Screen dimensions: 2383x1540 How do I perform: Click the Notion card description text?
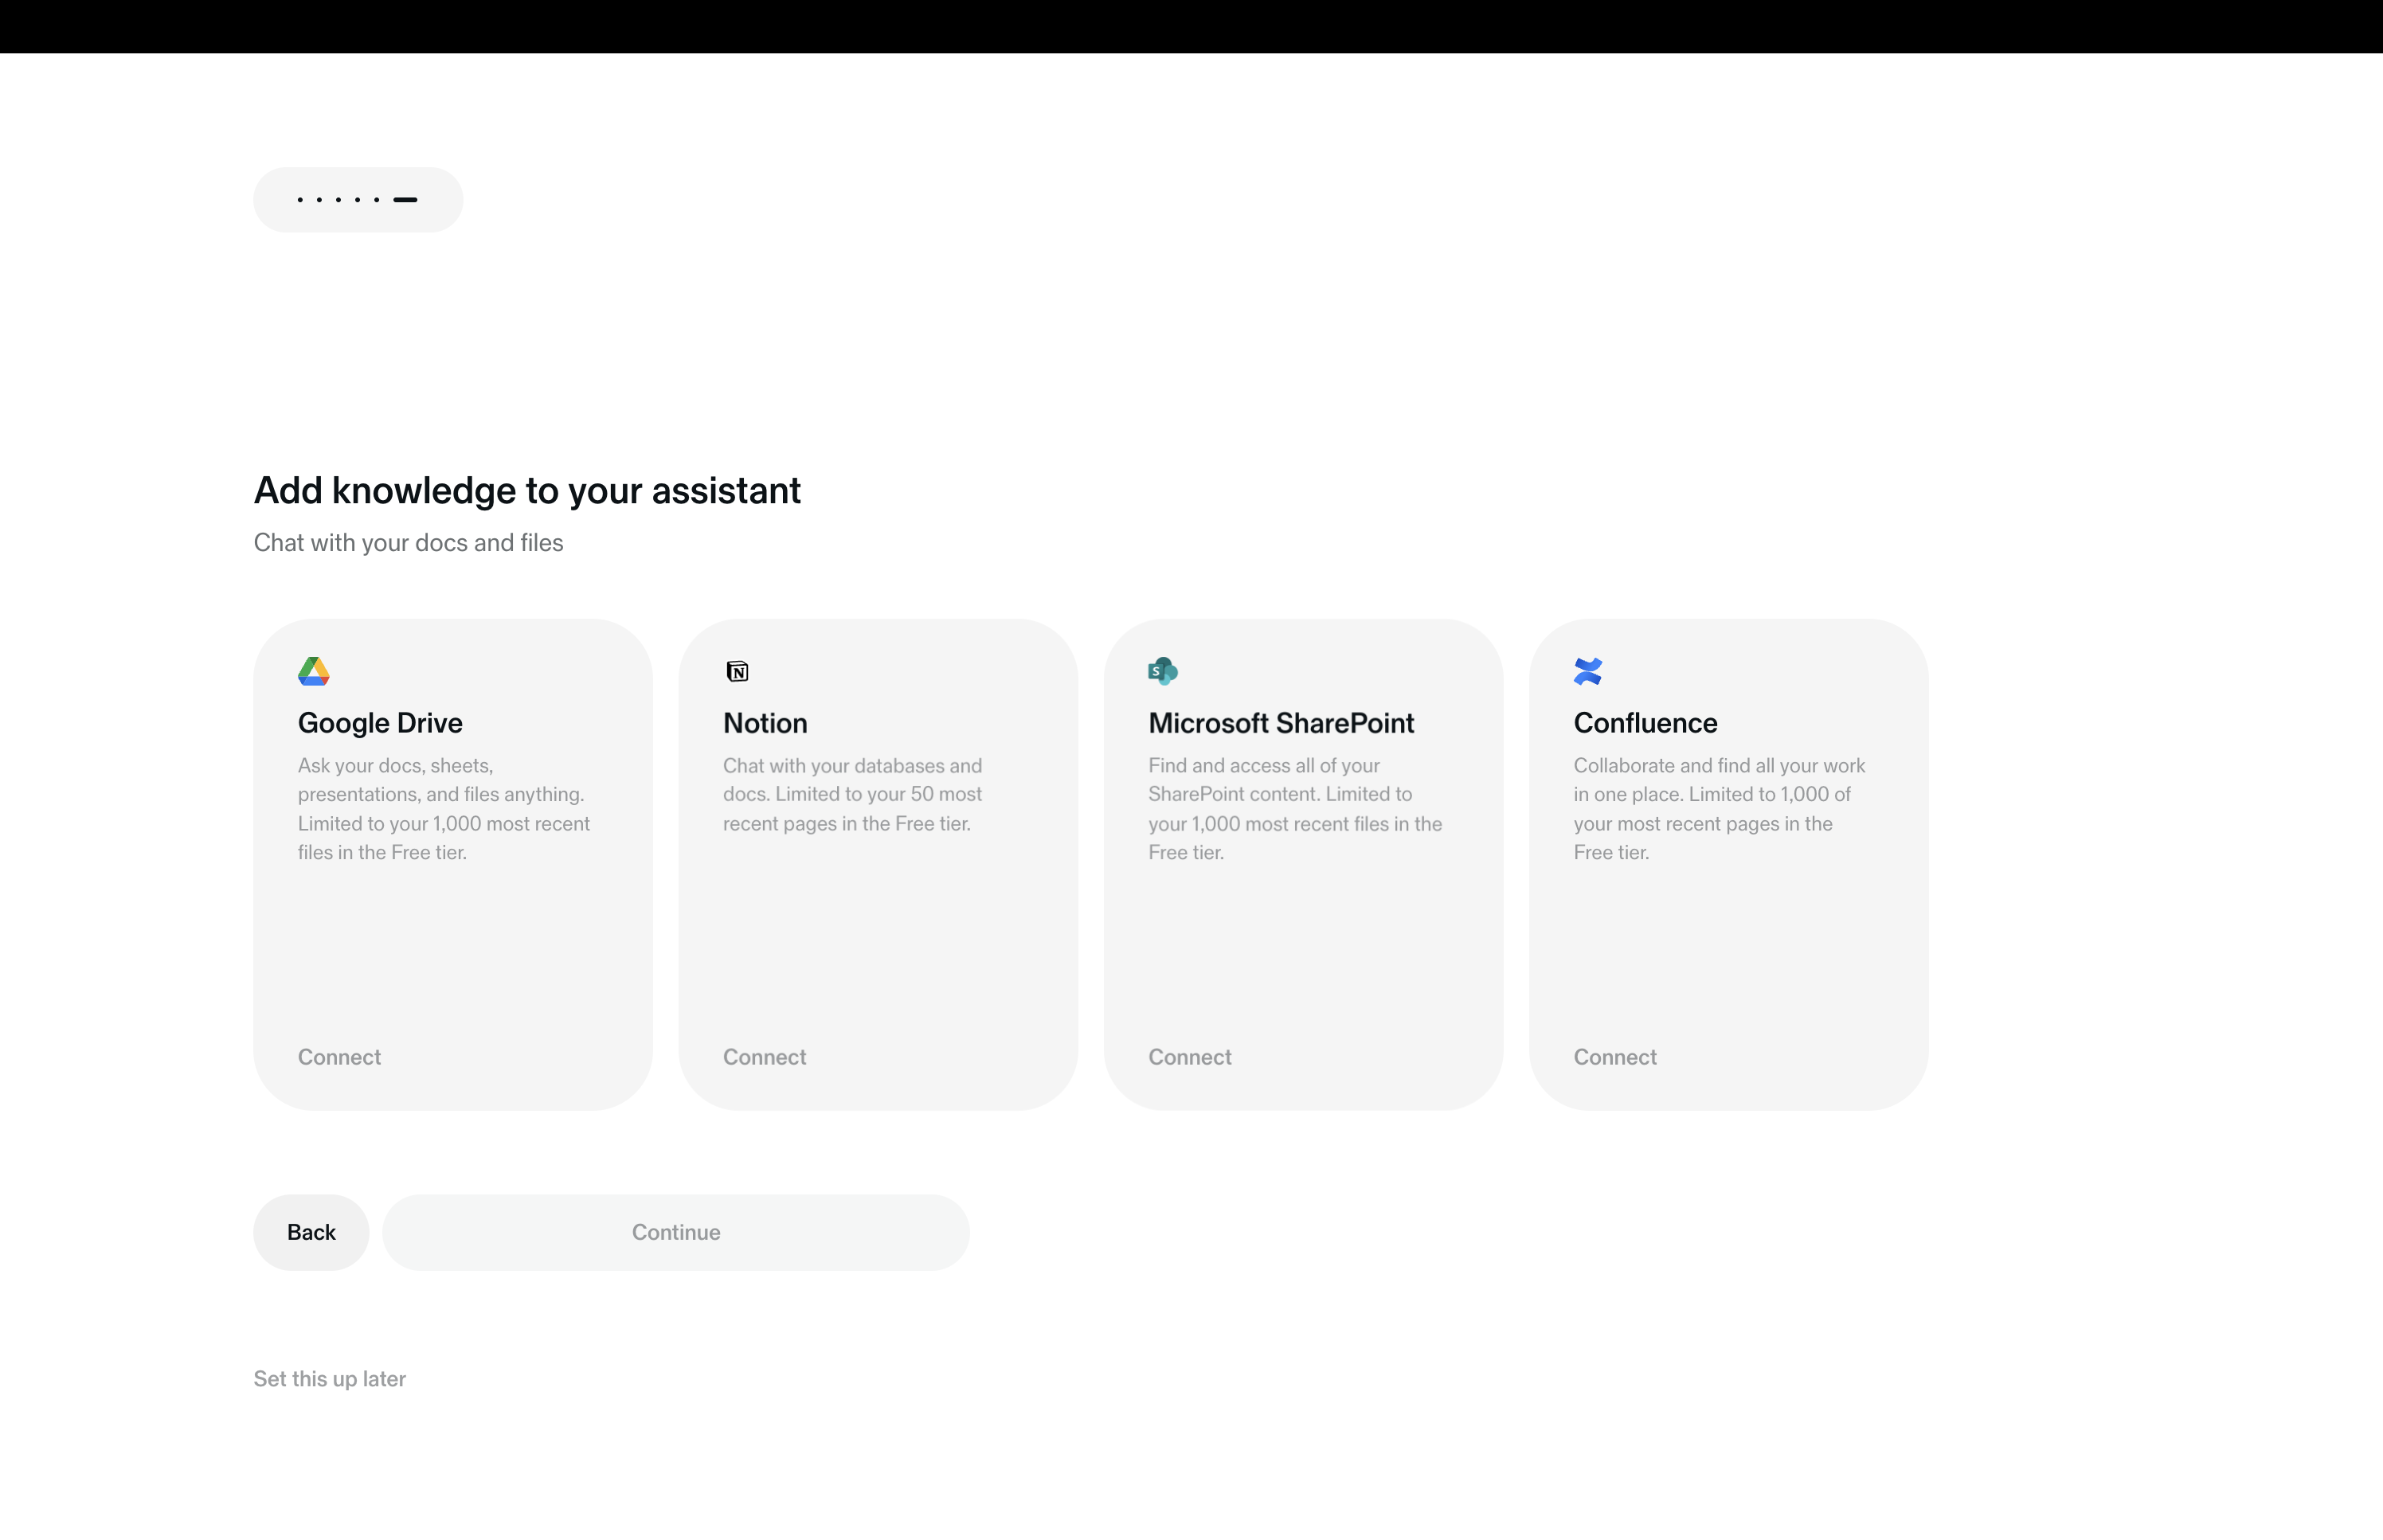[852, 794]
